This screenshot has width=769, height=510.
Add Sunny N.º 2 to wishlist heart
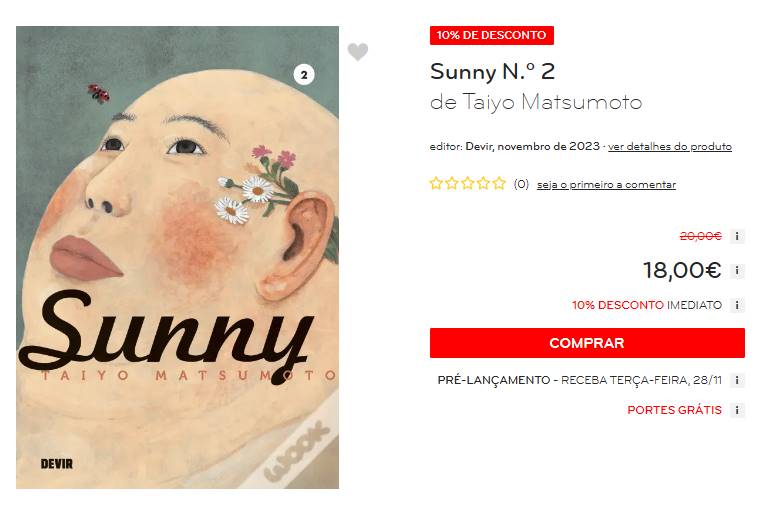pyautogui.click(x=358, y=52)
